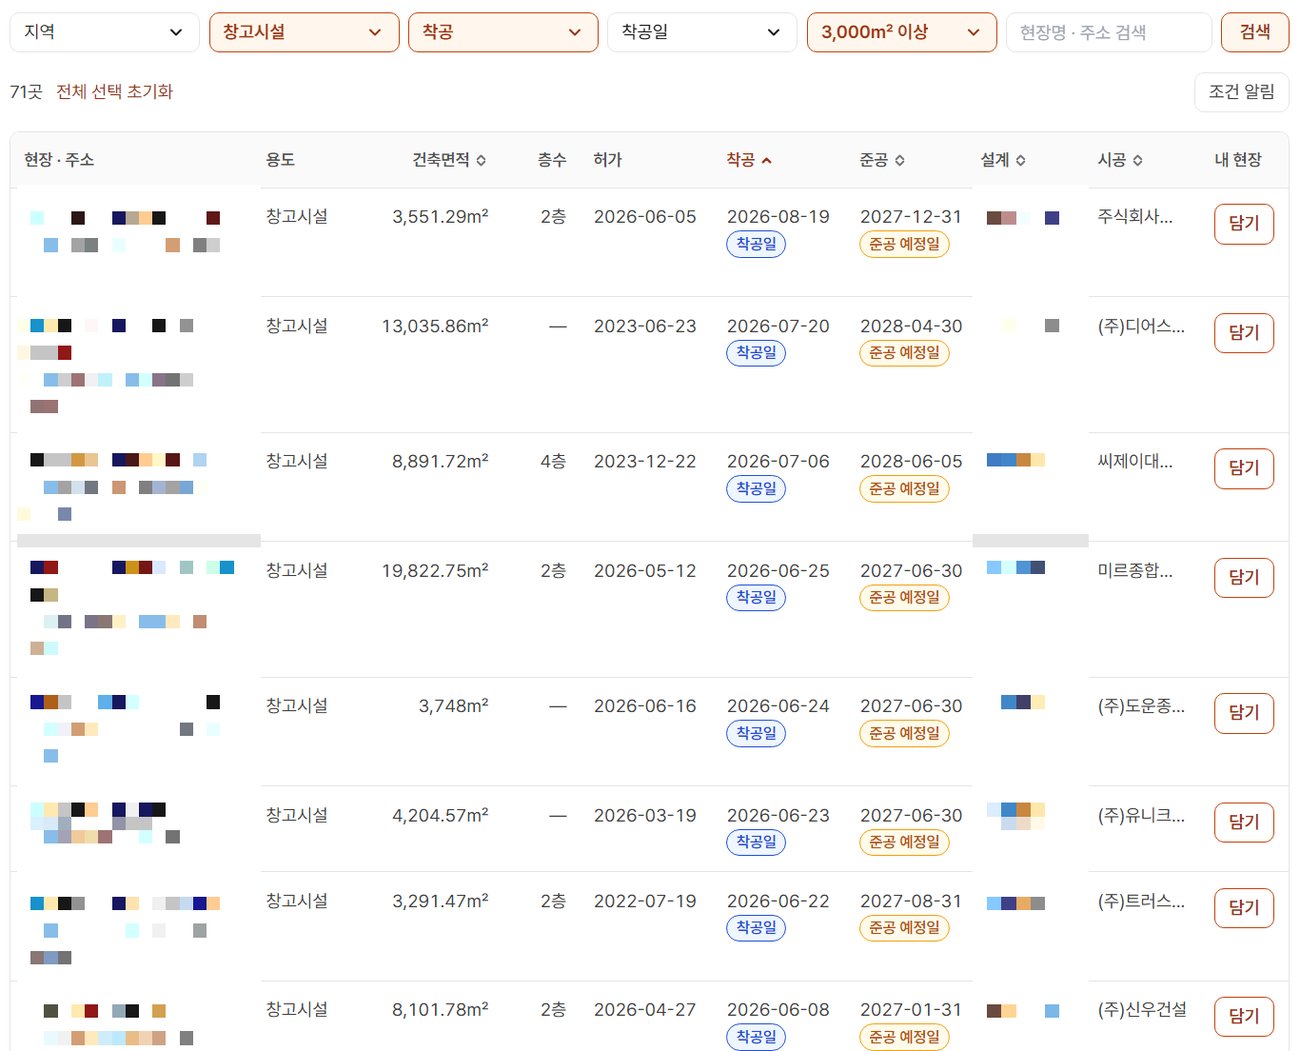Image resolution: width=1300 pixels, height=1051 pixels.
Task: Click the result count '71곳'
Action: (x=26, y=91)
